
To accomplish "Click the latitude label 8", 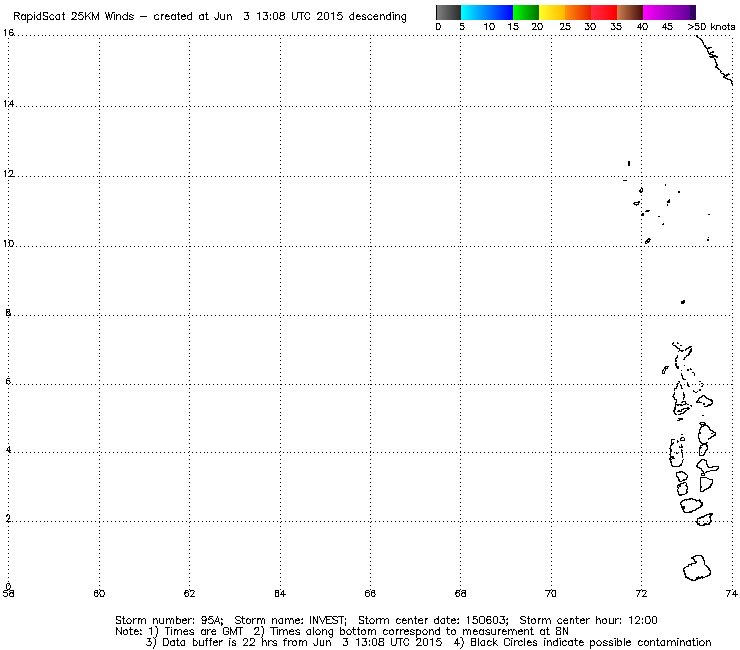I will 8,312.
